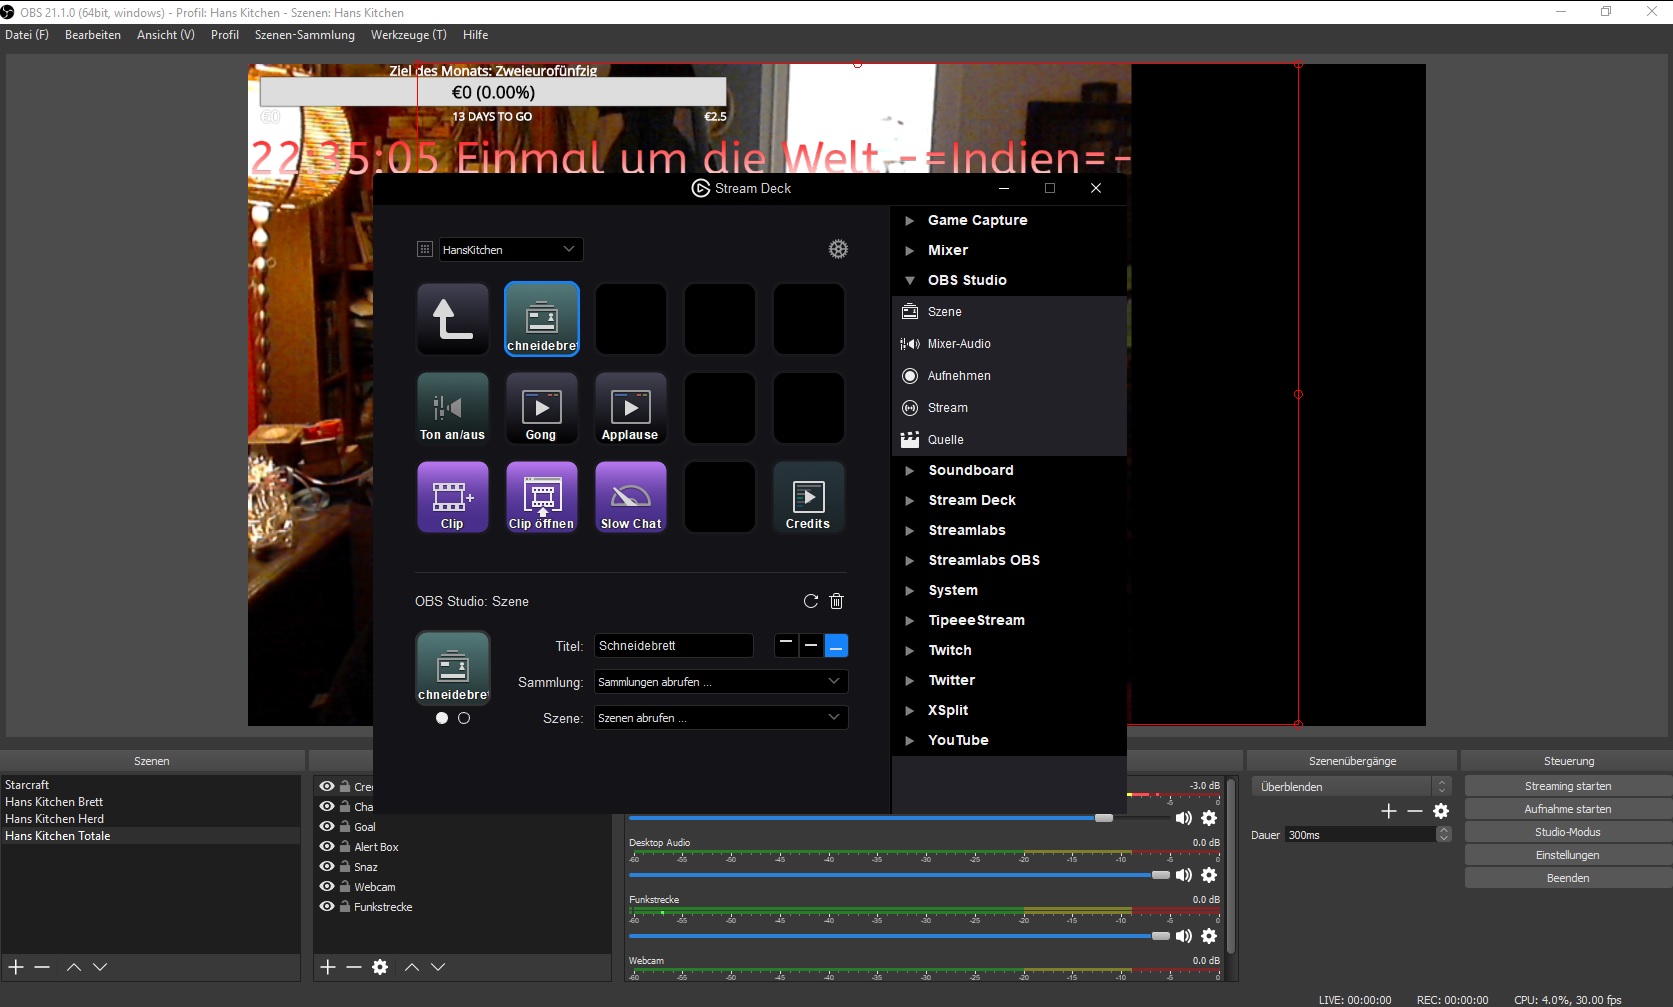Click the Einstellungen button
The height and width of the screenshot is (1007, 1673).
point(1567,855)
